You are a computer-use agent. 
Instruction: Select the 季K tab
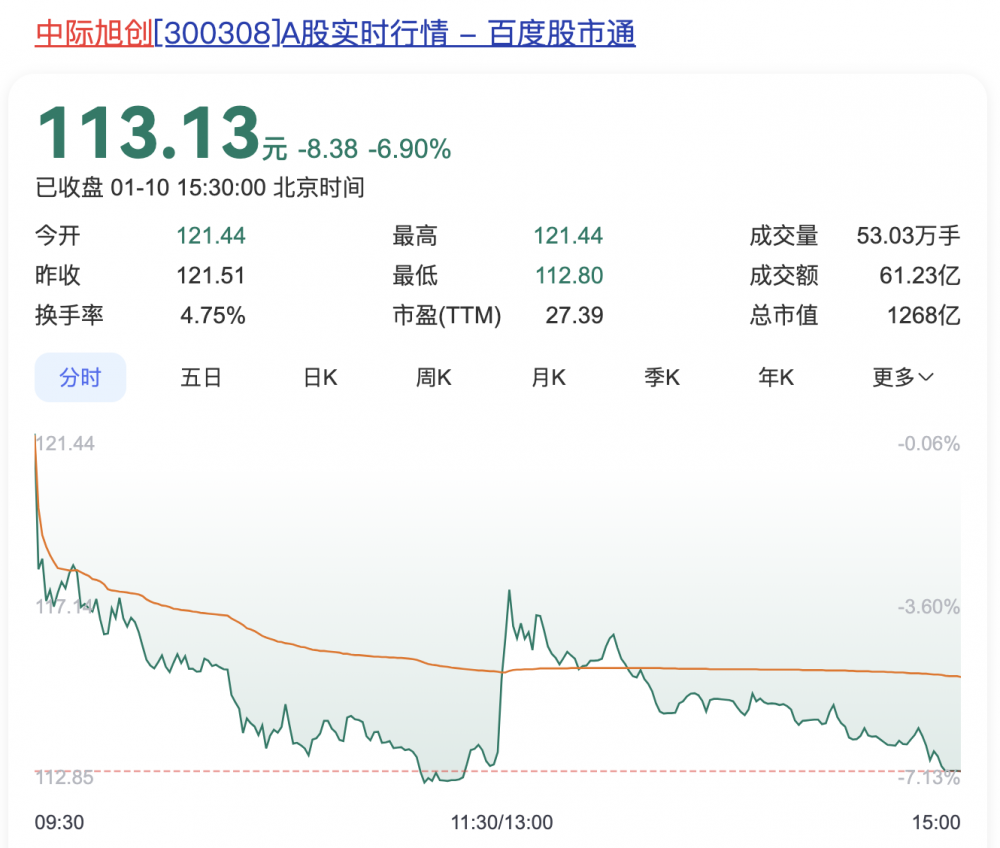[x=662, y=377]
